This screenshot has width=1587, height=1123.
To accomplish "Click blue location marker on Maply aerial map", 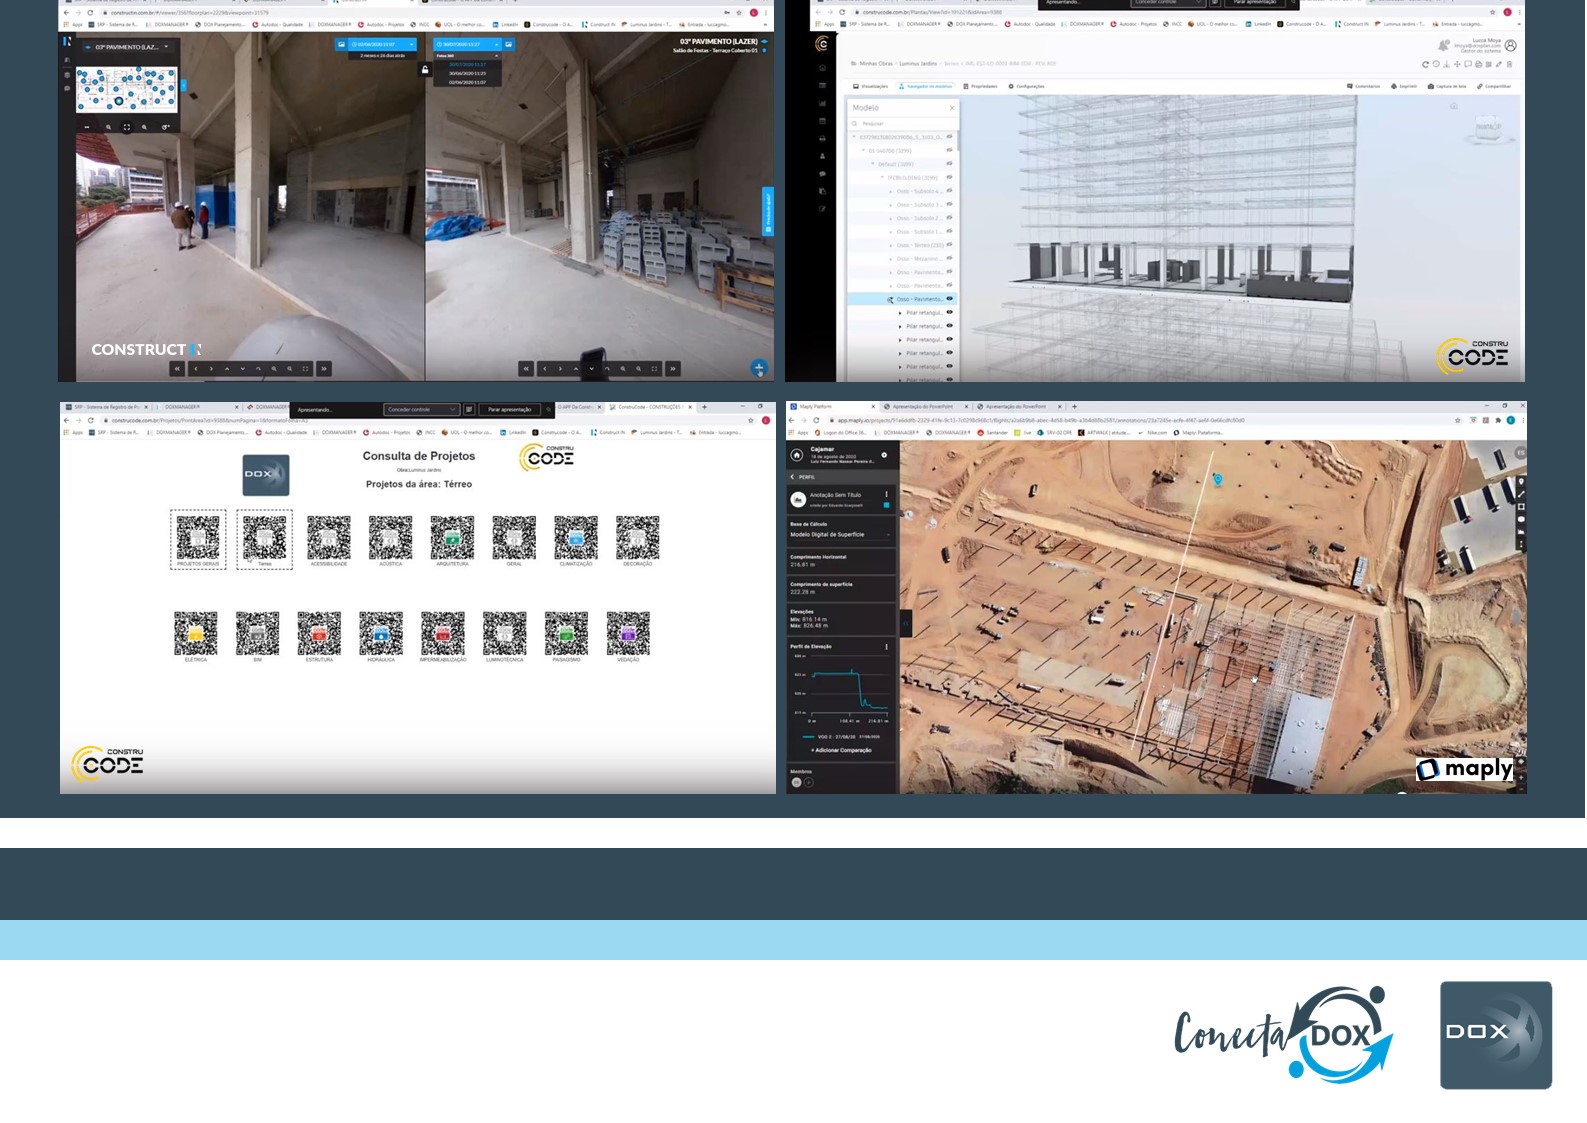I will [x=1218, y=480].
